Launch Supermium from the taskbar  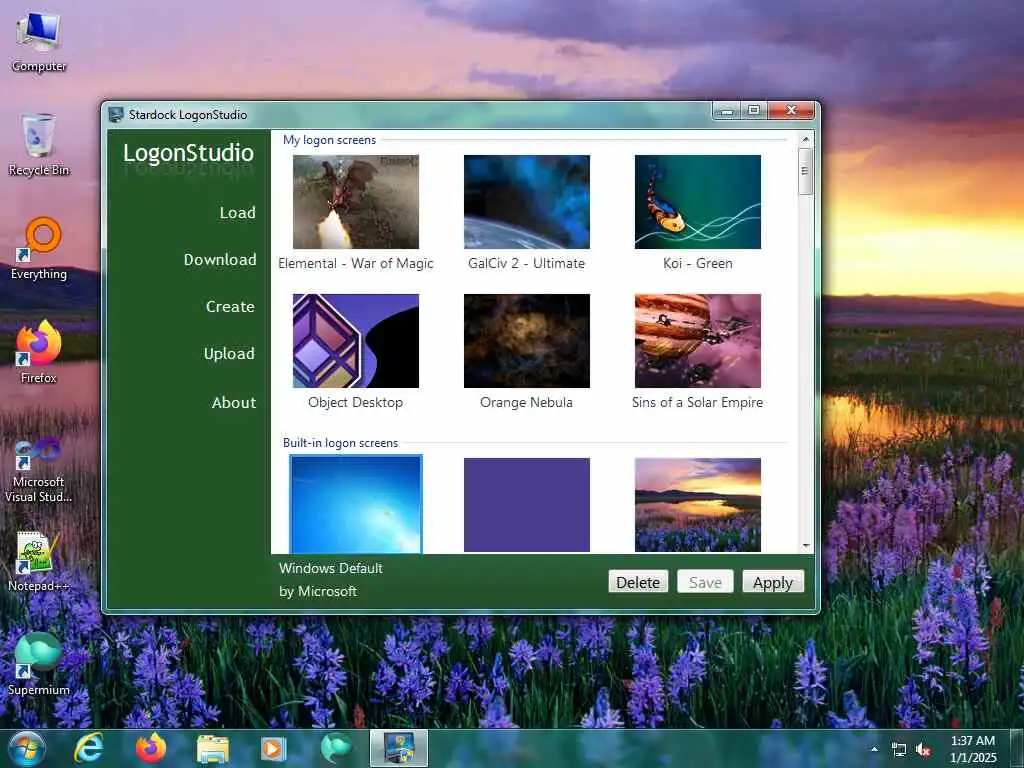coord(336,748)
